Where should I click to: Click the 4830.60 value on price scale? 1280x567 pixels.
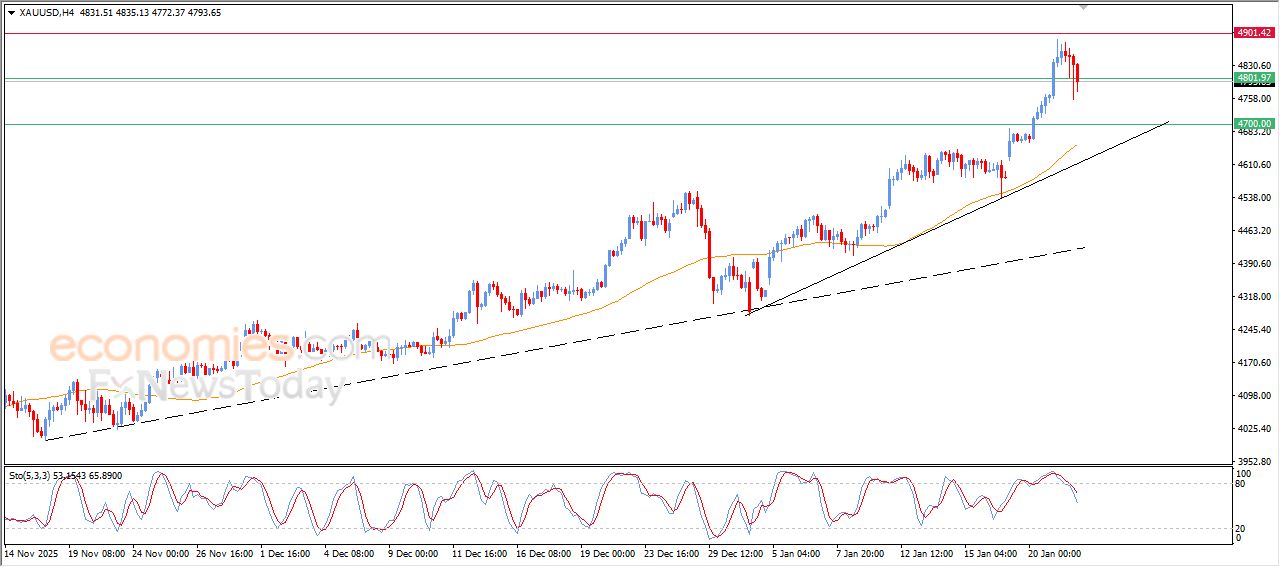pyautogui.click(x=1253, y=66)
